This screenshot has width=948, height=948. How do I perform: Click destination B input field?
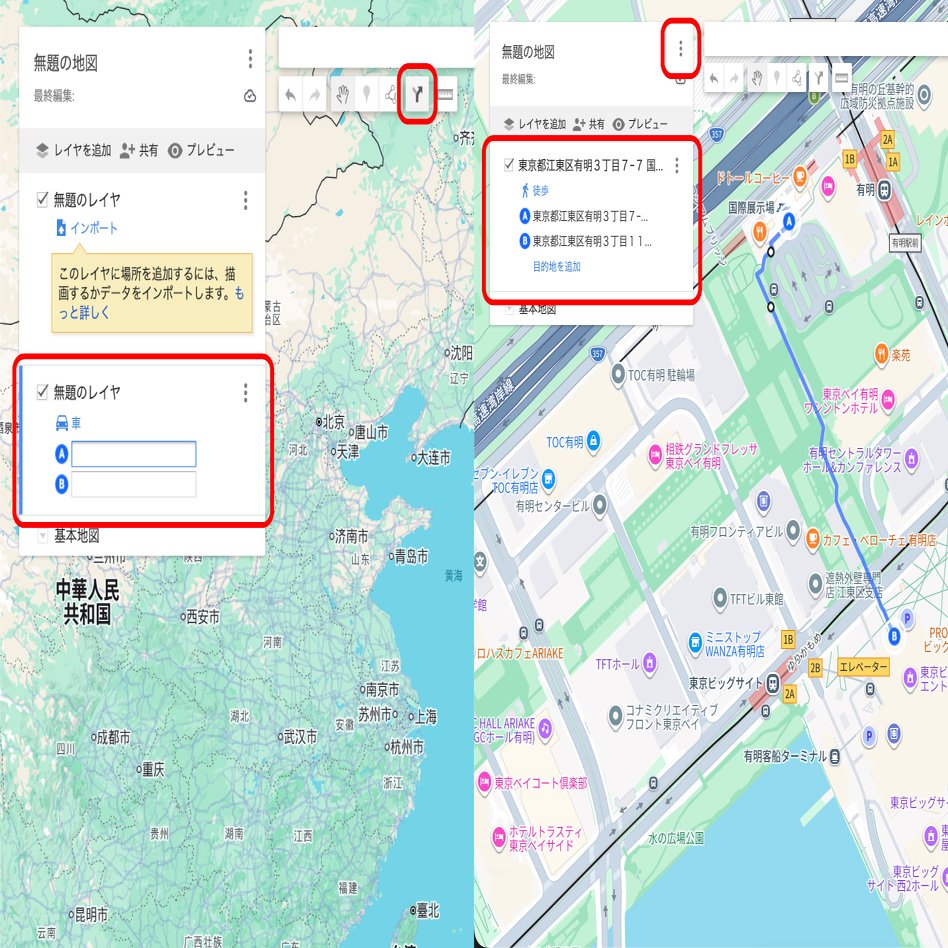134,484
